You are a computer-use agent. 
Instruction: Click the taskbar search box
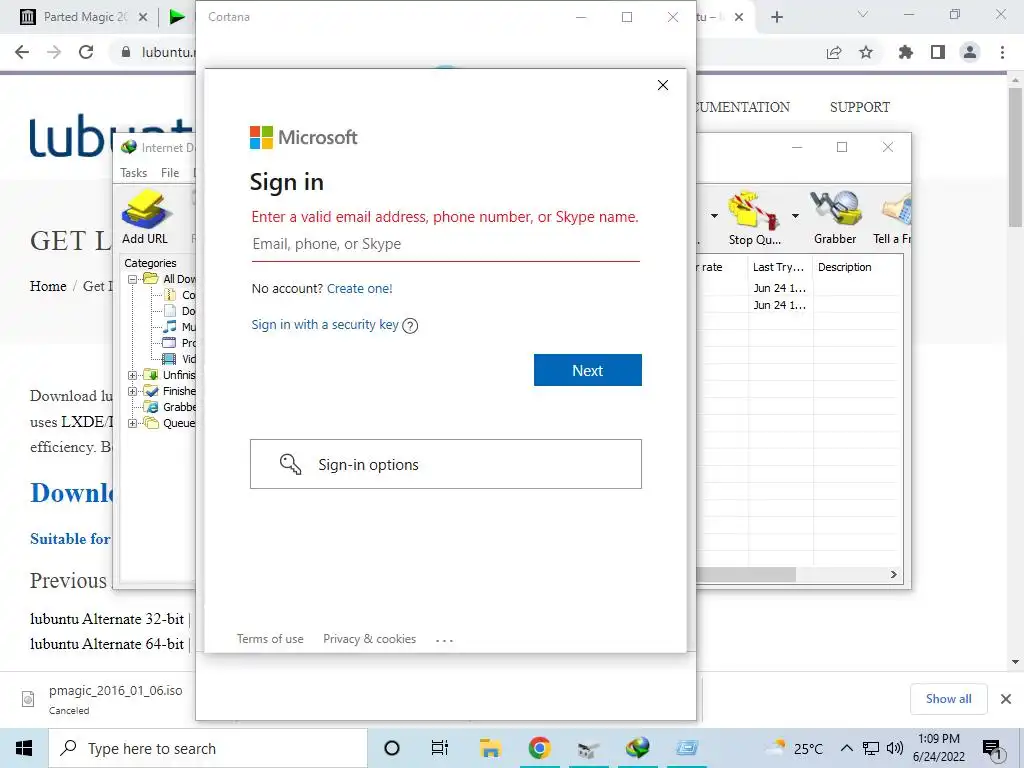coord(208,748)
